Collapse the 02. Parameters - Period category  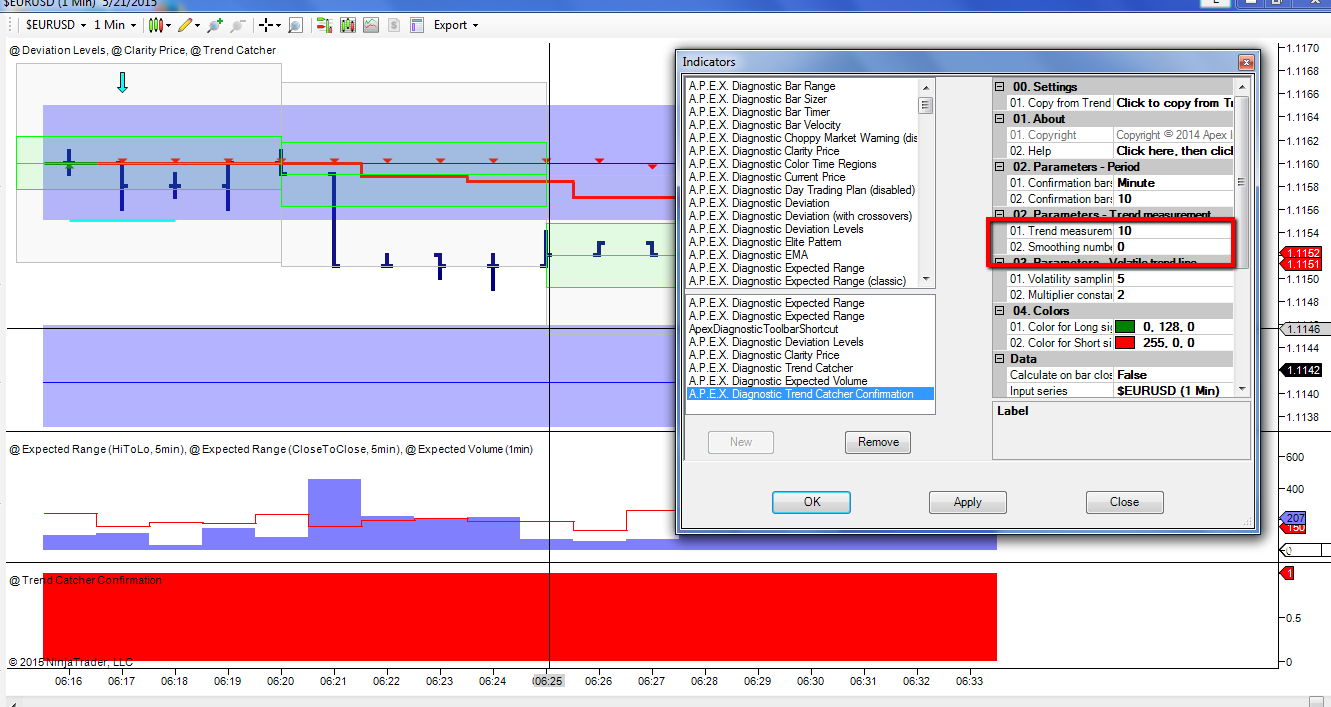(999, 167)
